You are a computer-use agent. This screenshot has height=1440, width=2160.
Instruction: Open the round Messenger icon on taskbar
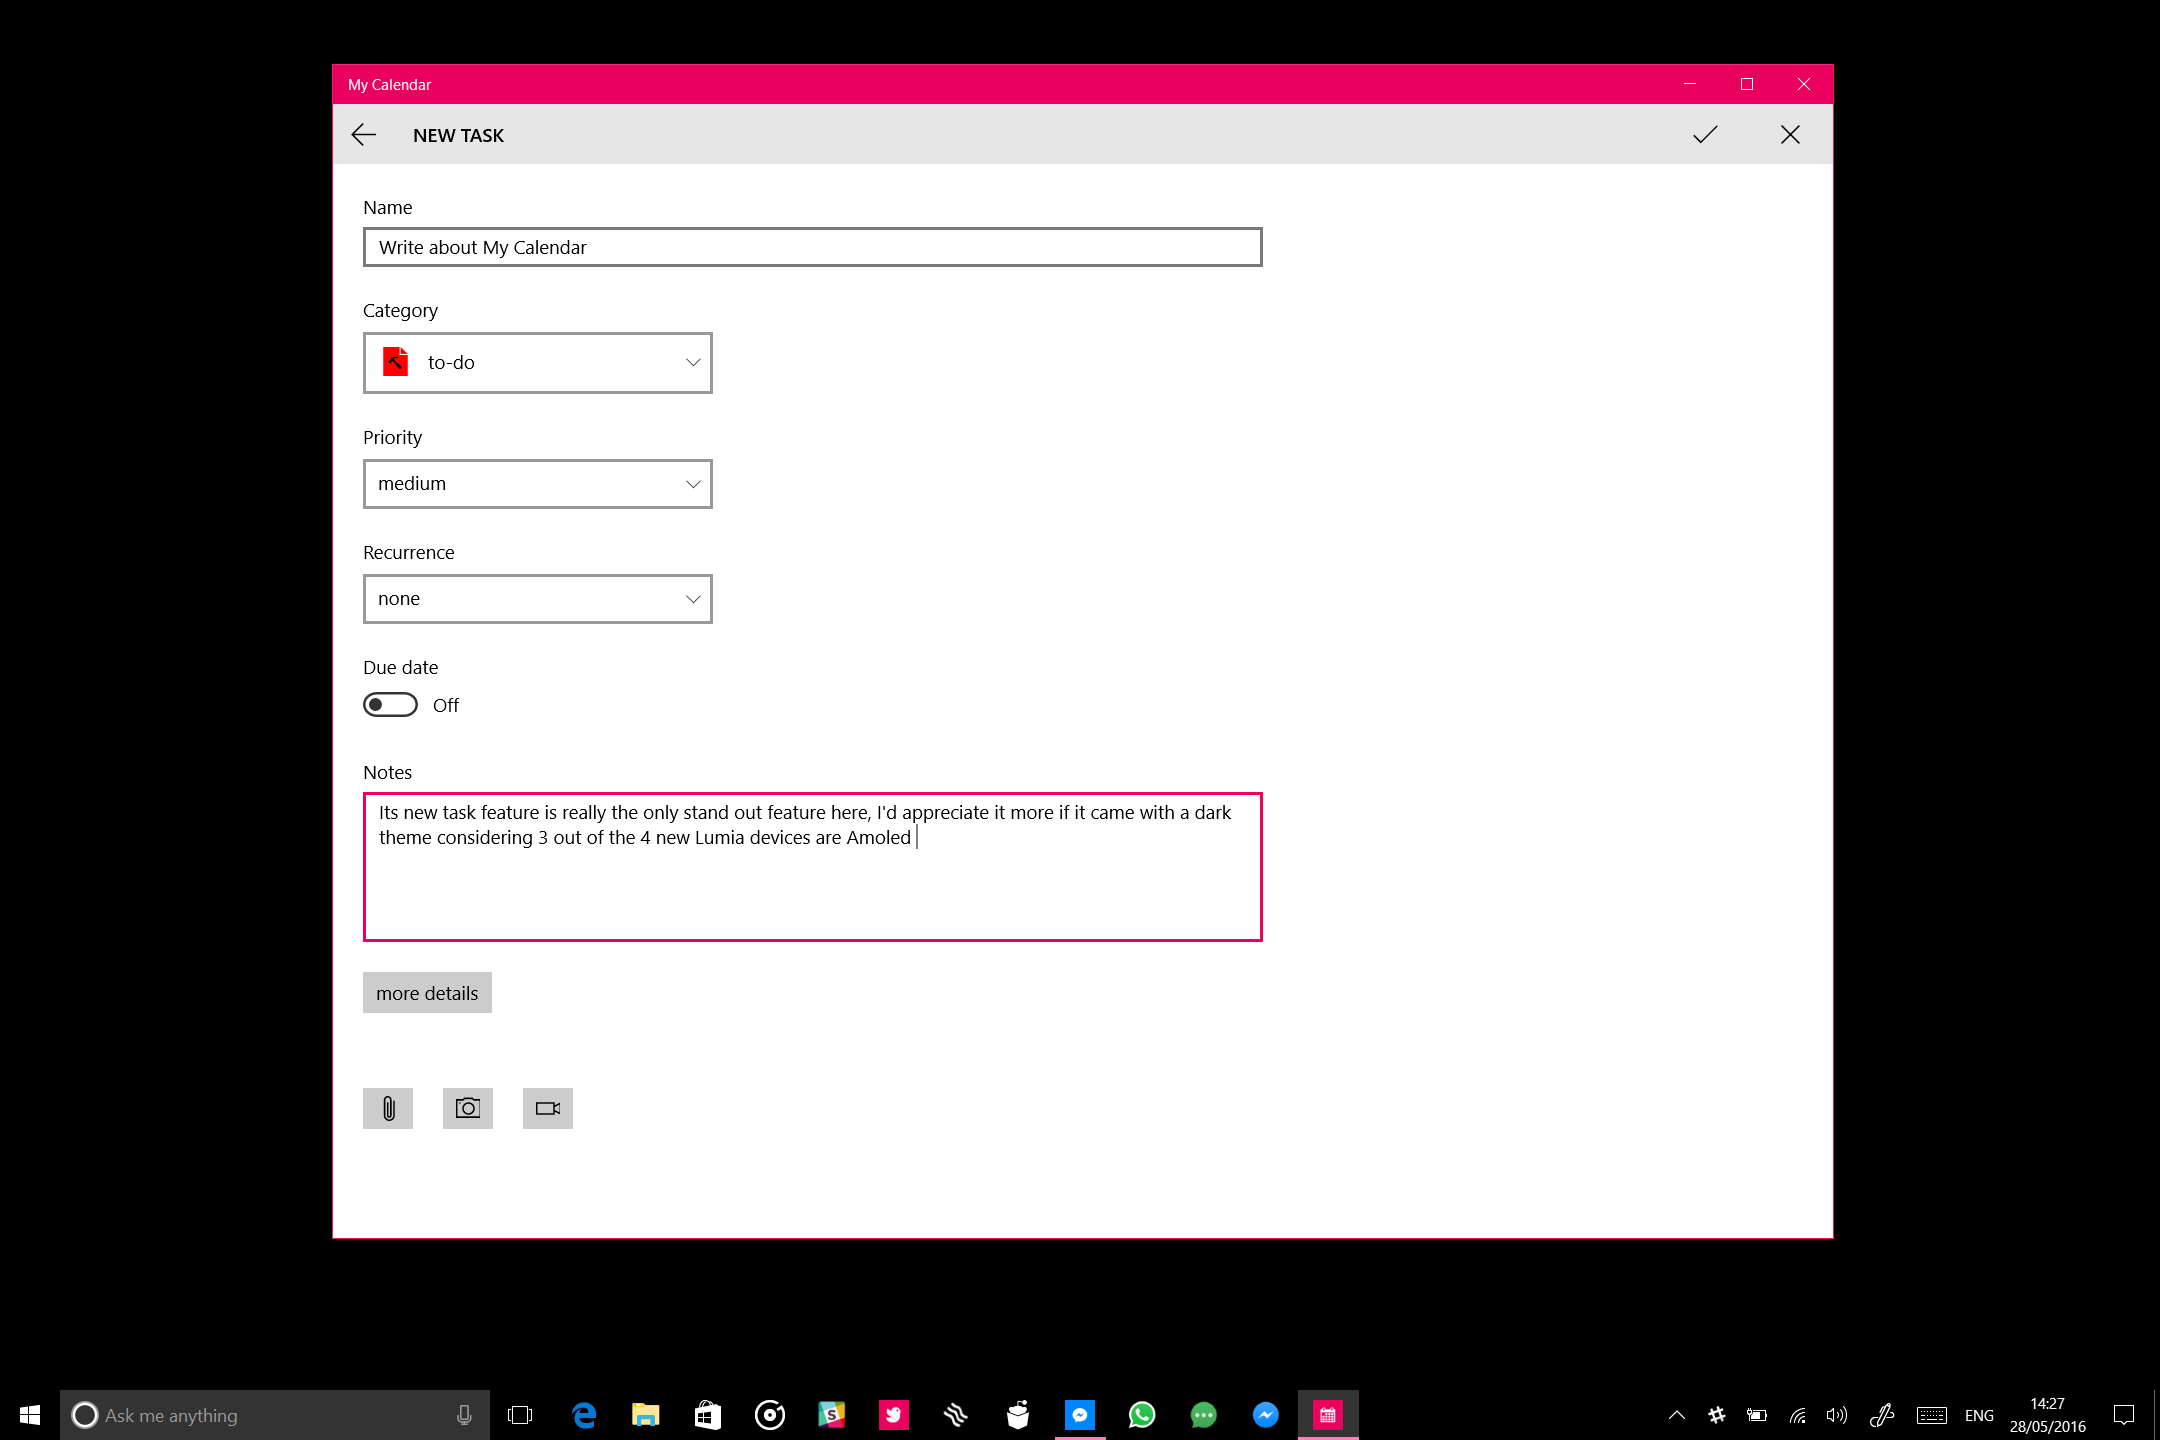coord(1266,1415)
